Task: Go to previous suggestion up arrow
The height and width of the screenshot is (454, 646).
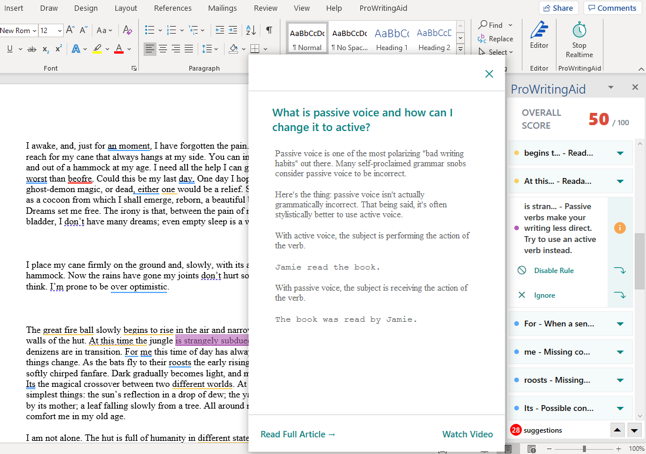Action: click(617, 431)
